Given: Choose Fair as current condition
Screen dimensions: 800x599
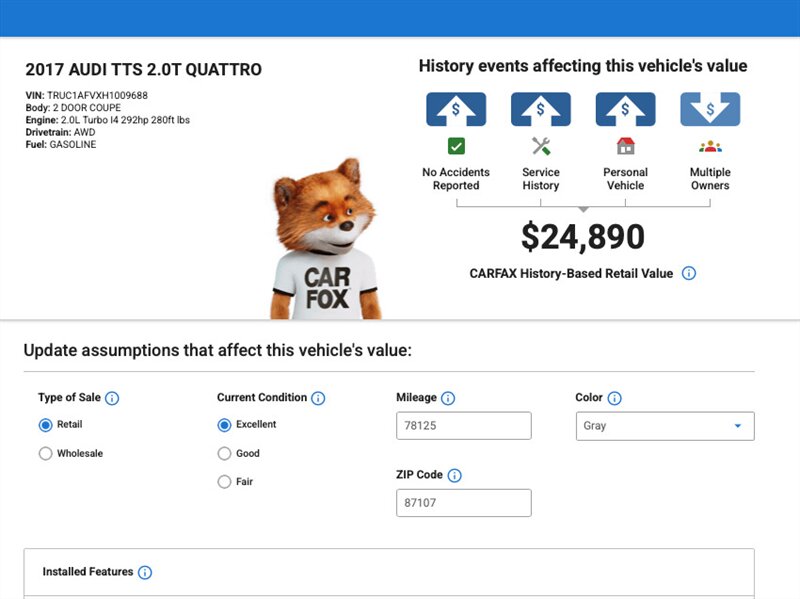Looking at the screenshot, I should (224, 482).
